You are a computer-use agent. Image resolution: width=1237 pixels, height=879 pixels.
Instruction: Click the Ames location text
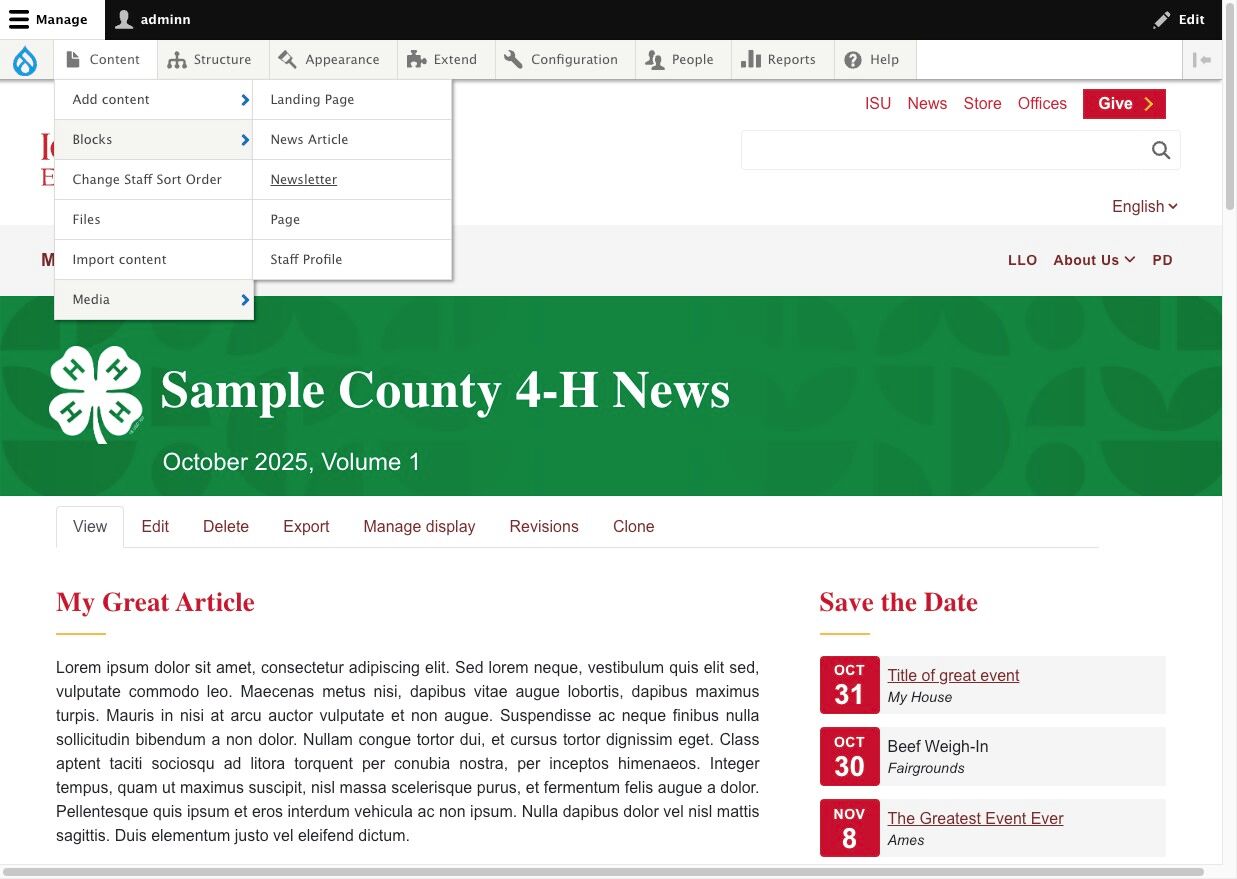(906, 841)
